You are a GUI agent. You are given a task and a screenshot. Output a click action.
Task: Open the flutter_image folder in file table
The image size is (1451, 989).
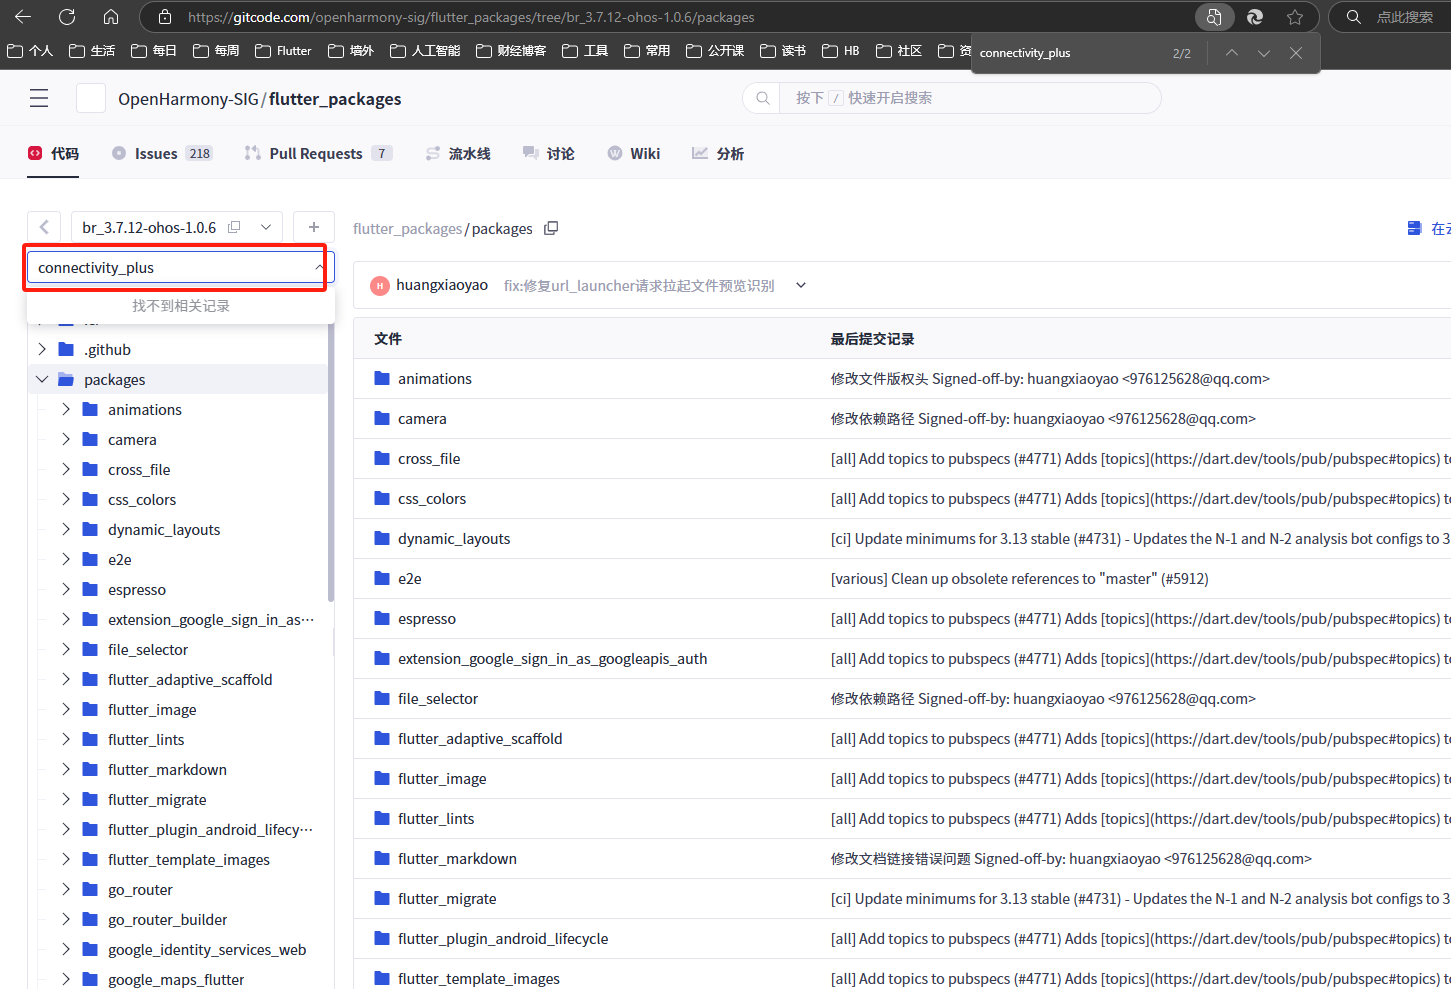pos(442,779)
